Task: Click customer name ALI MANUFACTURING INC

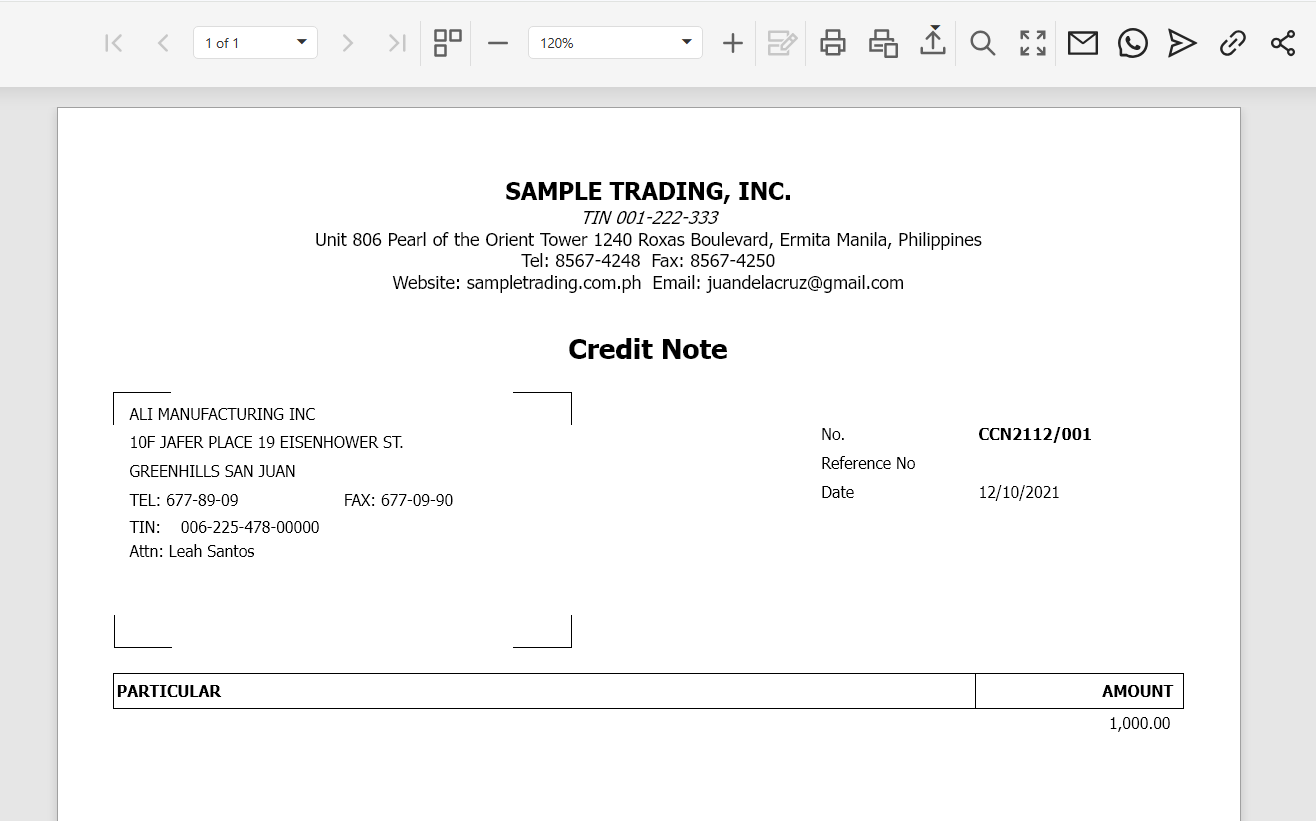Action: [x=222, y=414]
